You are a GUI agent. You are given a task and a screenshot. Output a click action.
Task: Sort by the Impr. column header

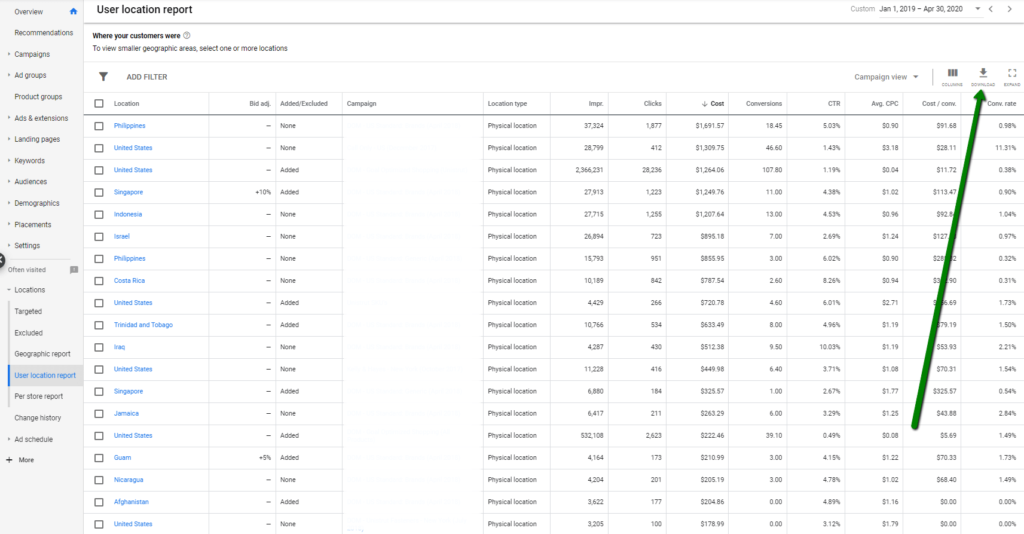pos(596,104)
